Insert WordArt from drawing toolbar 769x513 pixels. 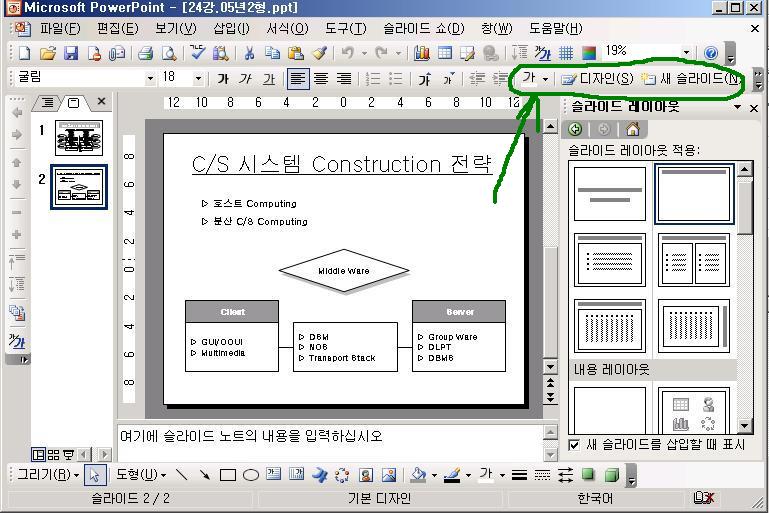(x=320, y=475)
